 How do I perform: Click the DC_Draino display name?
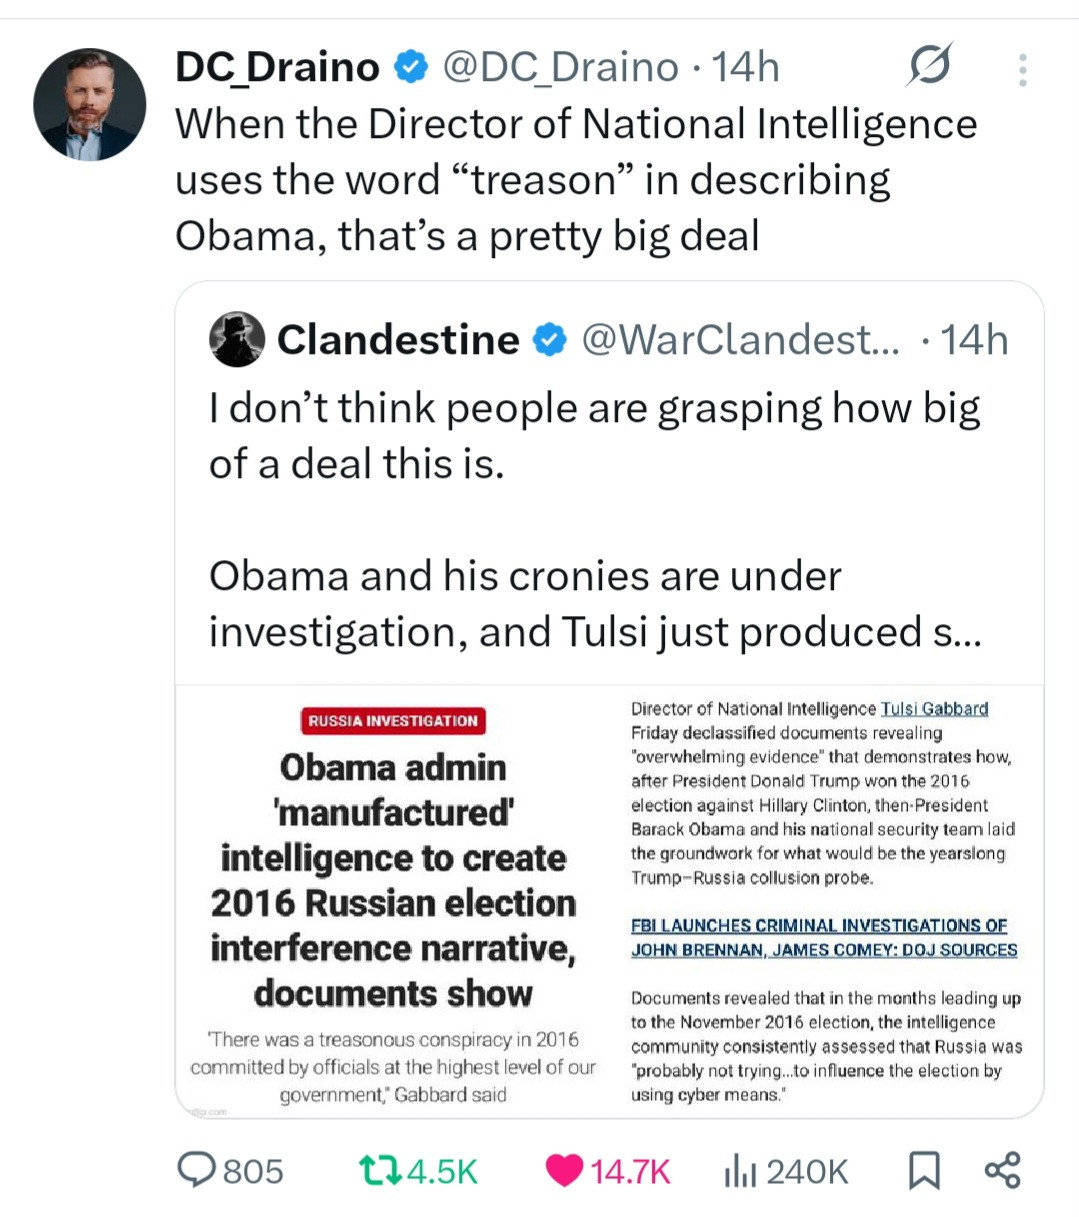pyautogui.click(x=277, y=68)
